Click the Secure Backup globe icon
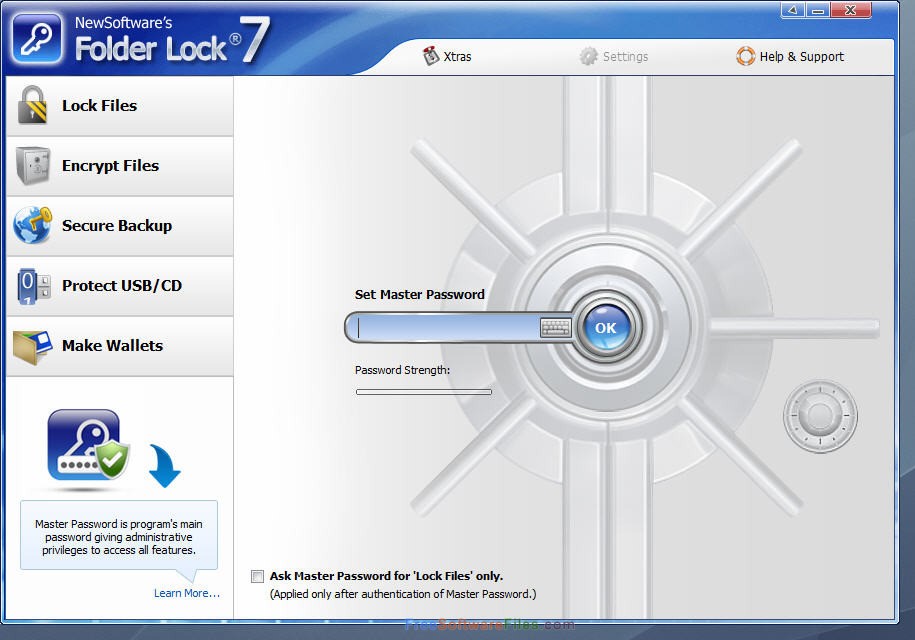Viewport: 915px width, 640px height. point(33,225)
